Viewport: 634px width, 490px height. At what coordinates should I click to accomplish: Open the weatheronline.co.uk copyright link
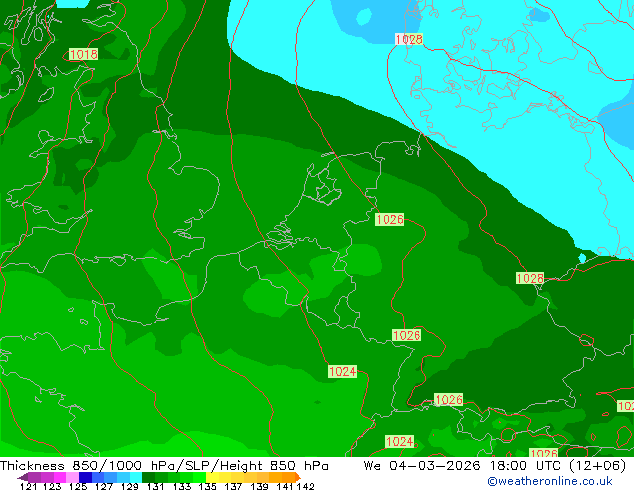tap(550, 481)
